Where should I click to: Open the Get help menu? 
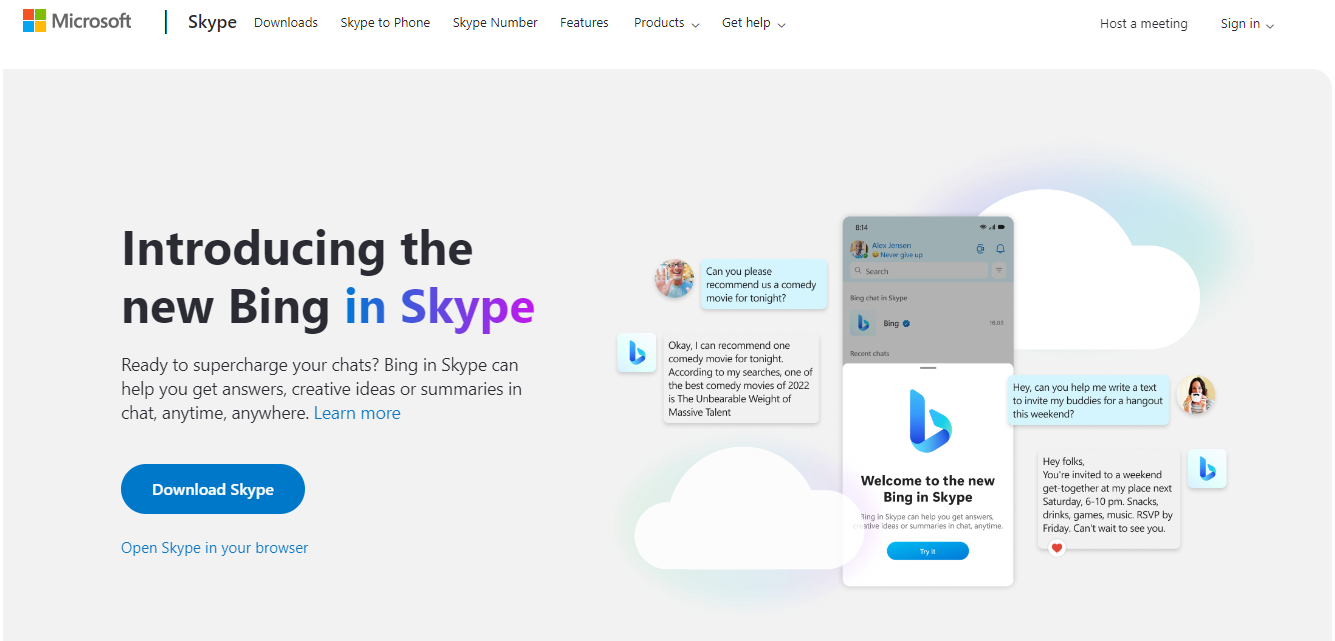coord(753,22)
